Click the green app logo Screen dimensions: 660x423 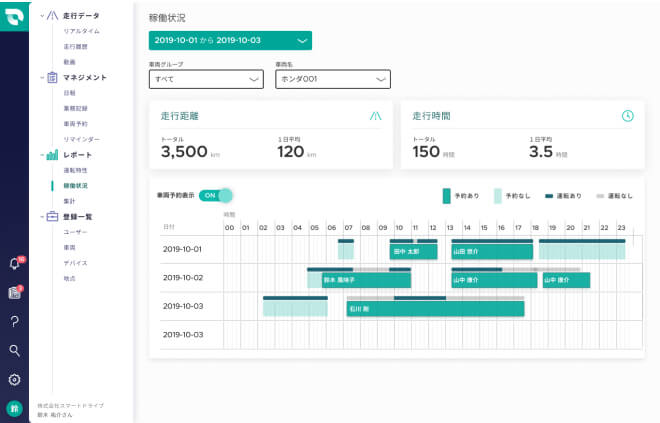14,15
